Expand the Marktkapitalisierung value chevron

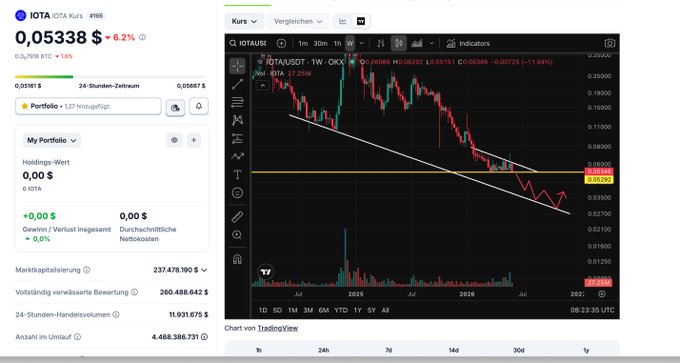pyautogui.click(x=204, y=270)
